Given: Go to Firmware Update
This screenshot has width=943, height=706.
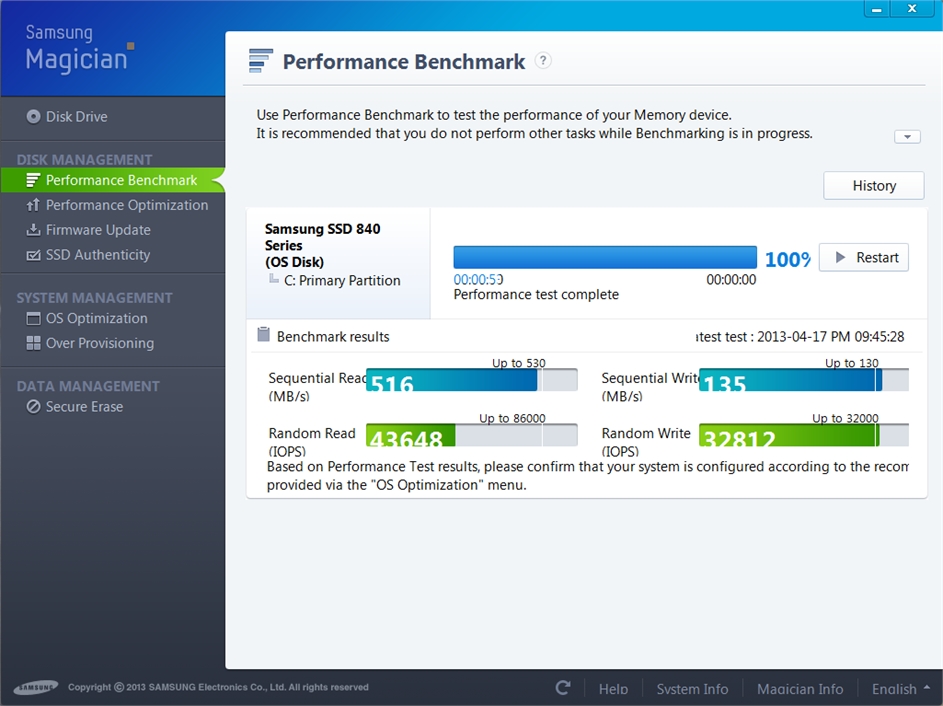Looking at the screenshot, I should [x=88, y=230].
